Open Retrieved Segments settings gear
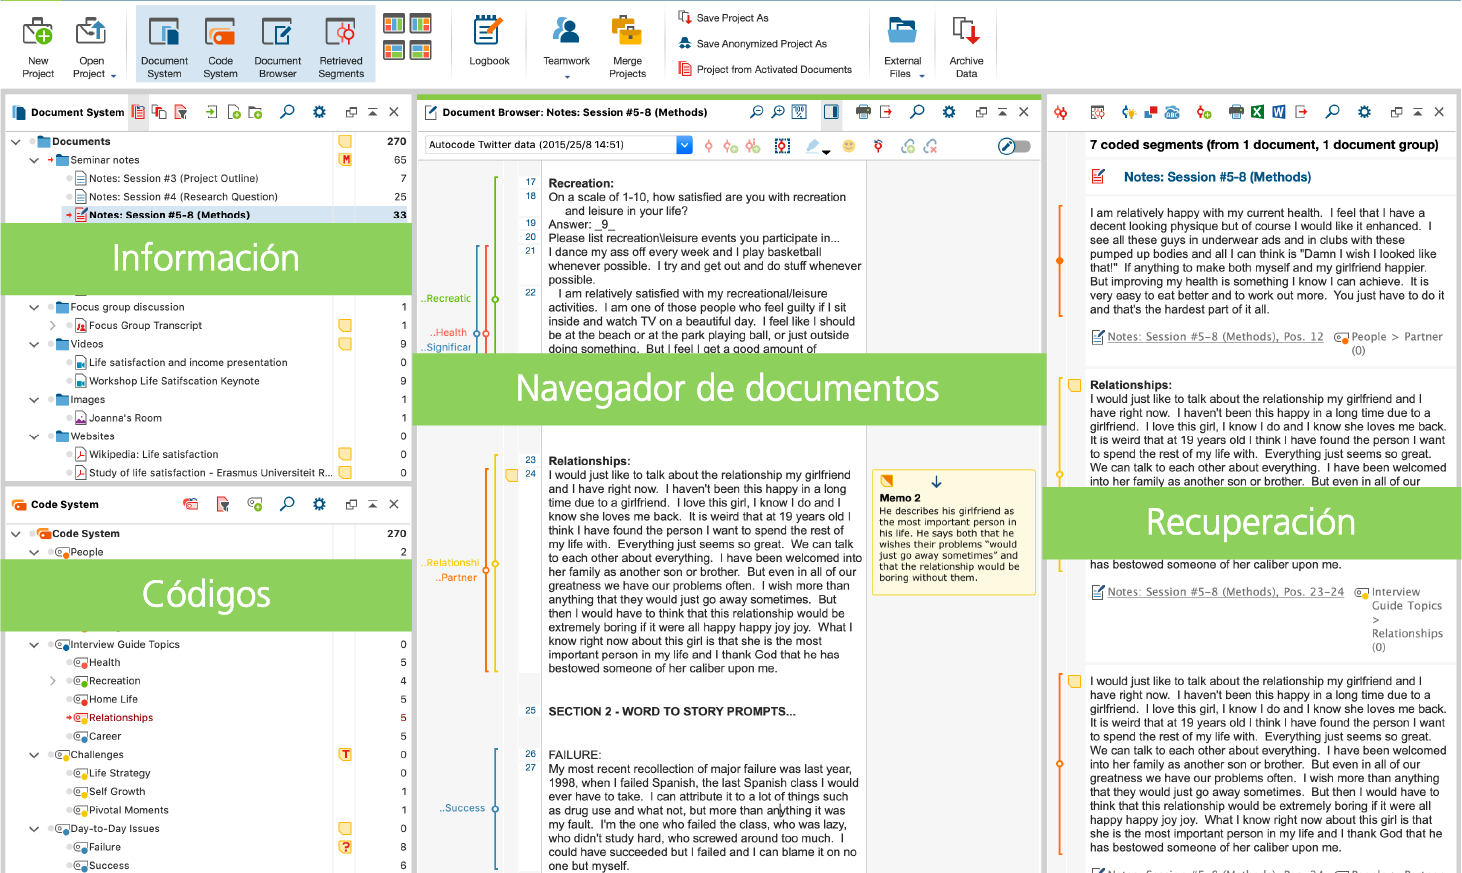This screenshot has width=1462, height=873. pyautogui.click(x=1364, y=112)
